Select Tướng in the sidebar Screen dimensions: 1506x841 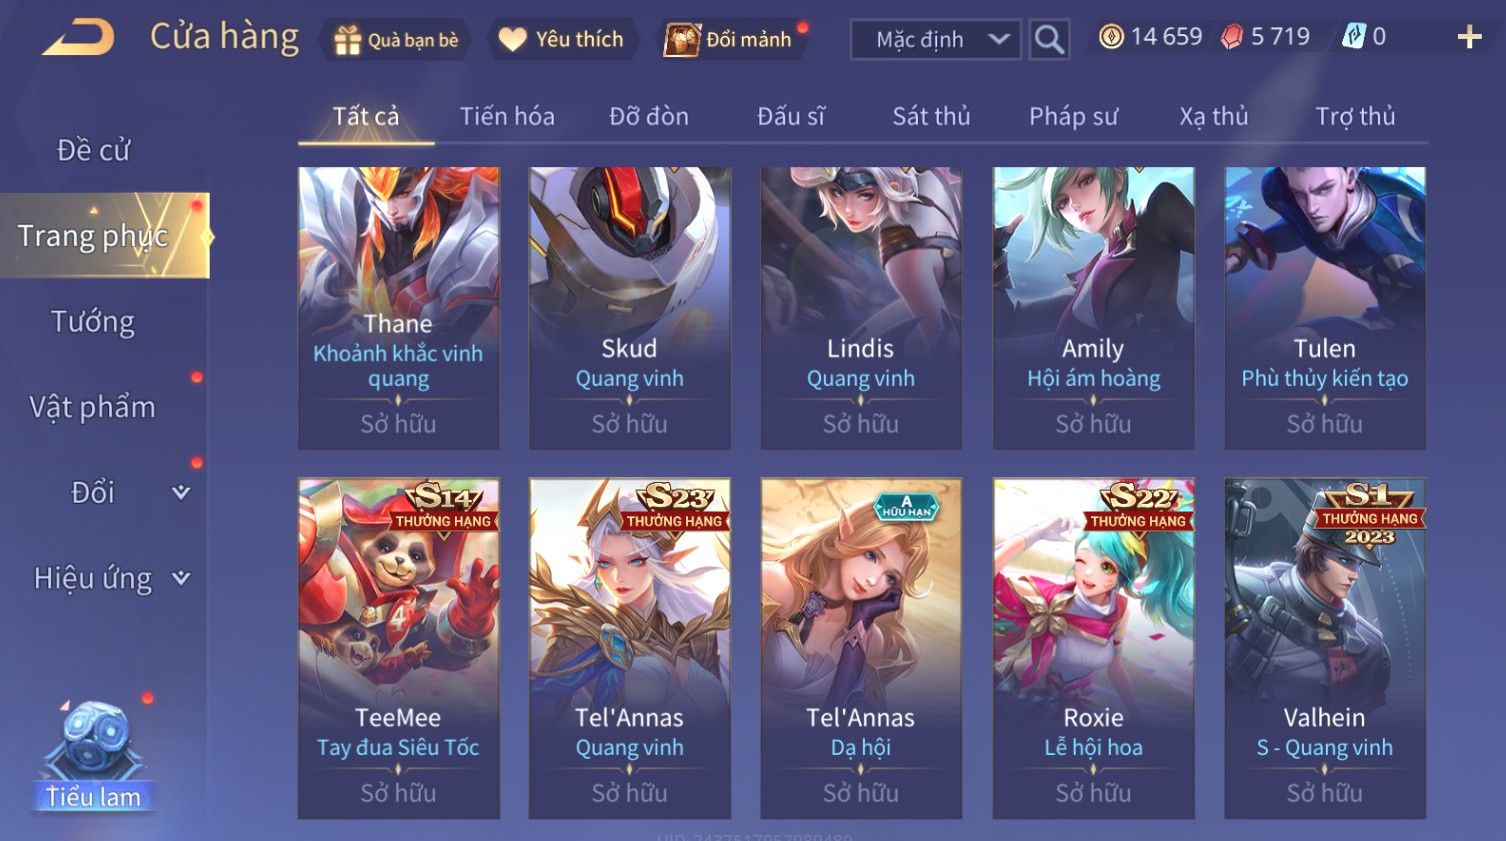pos(93,322)
